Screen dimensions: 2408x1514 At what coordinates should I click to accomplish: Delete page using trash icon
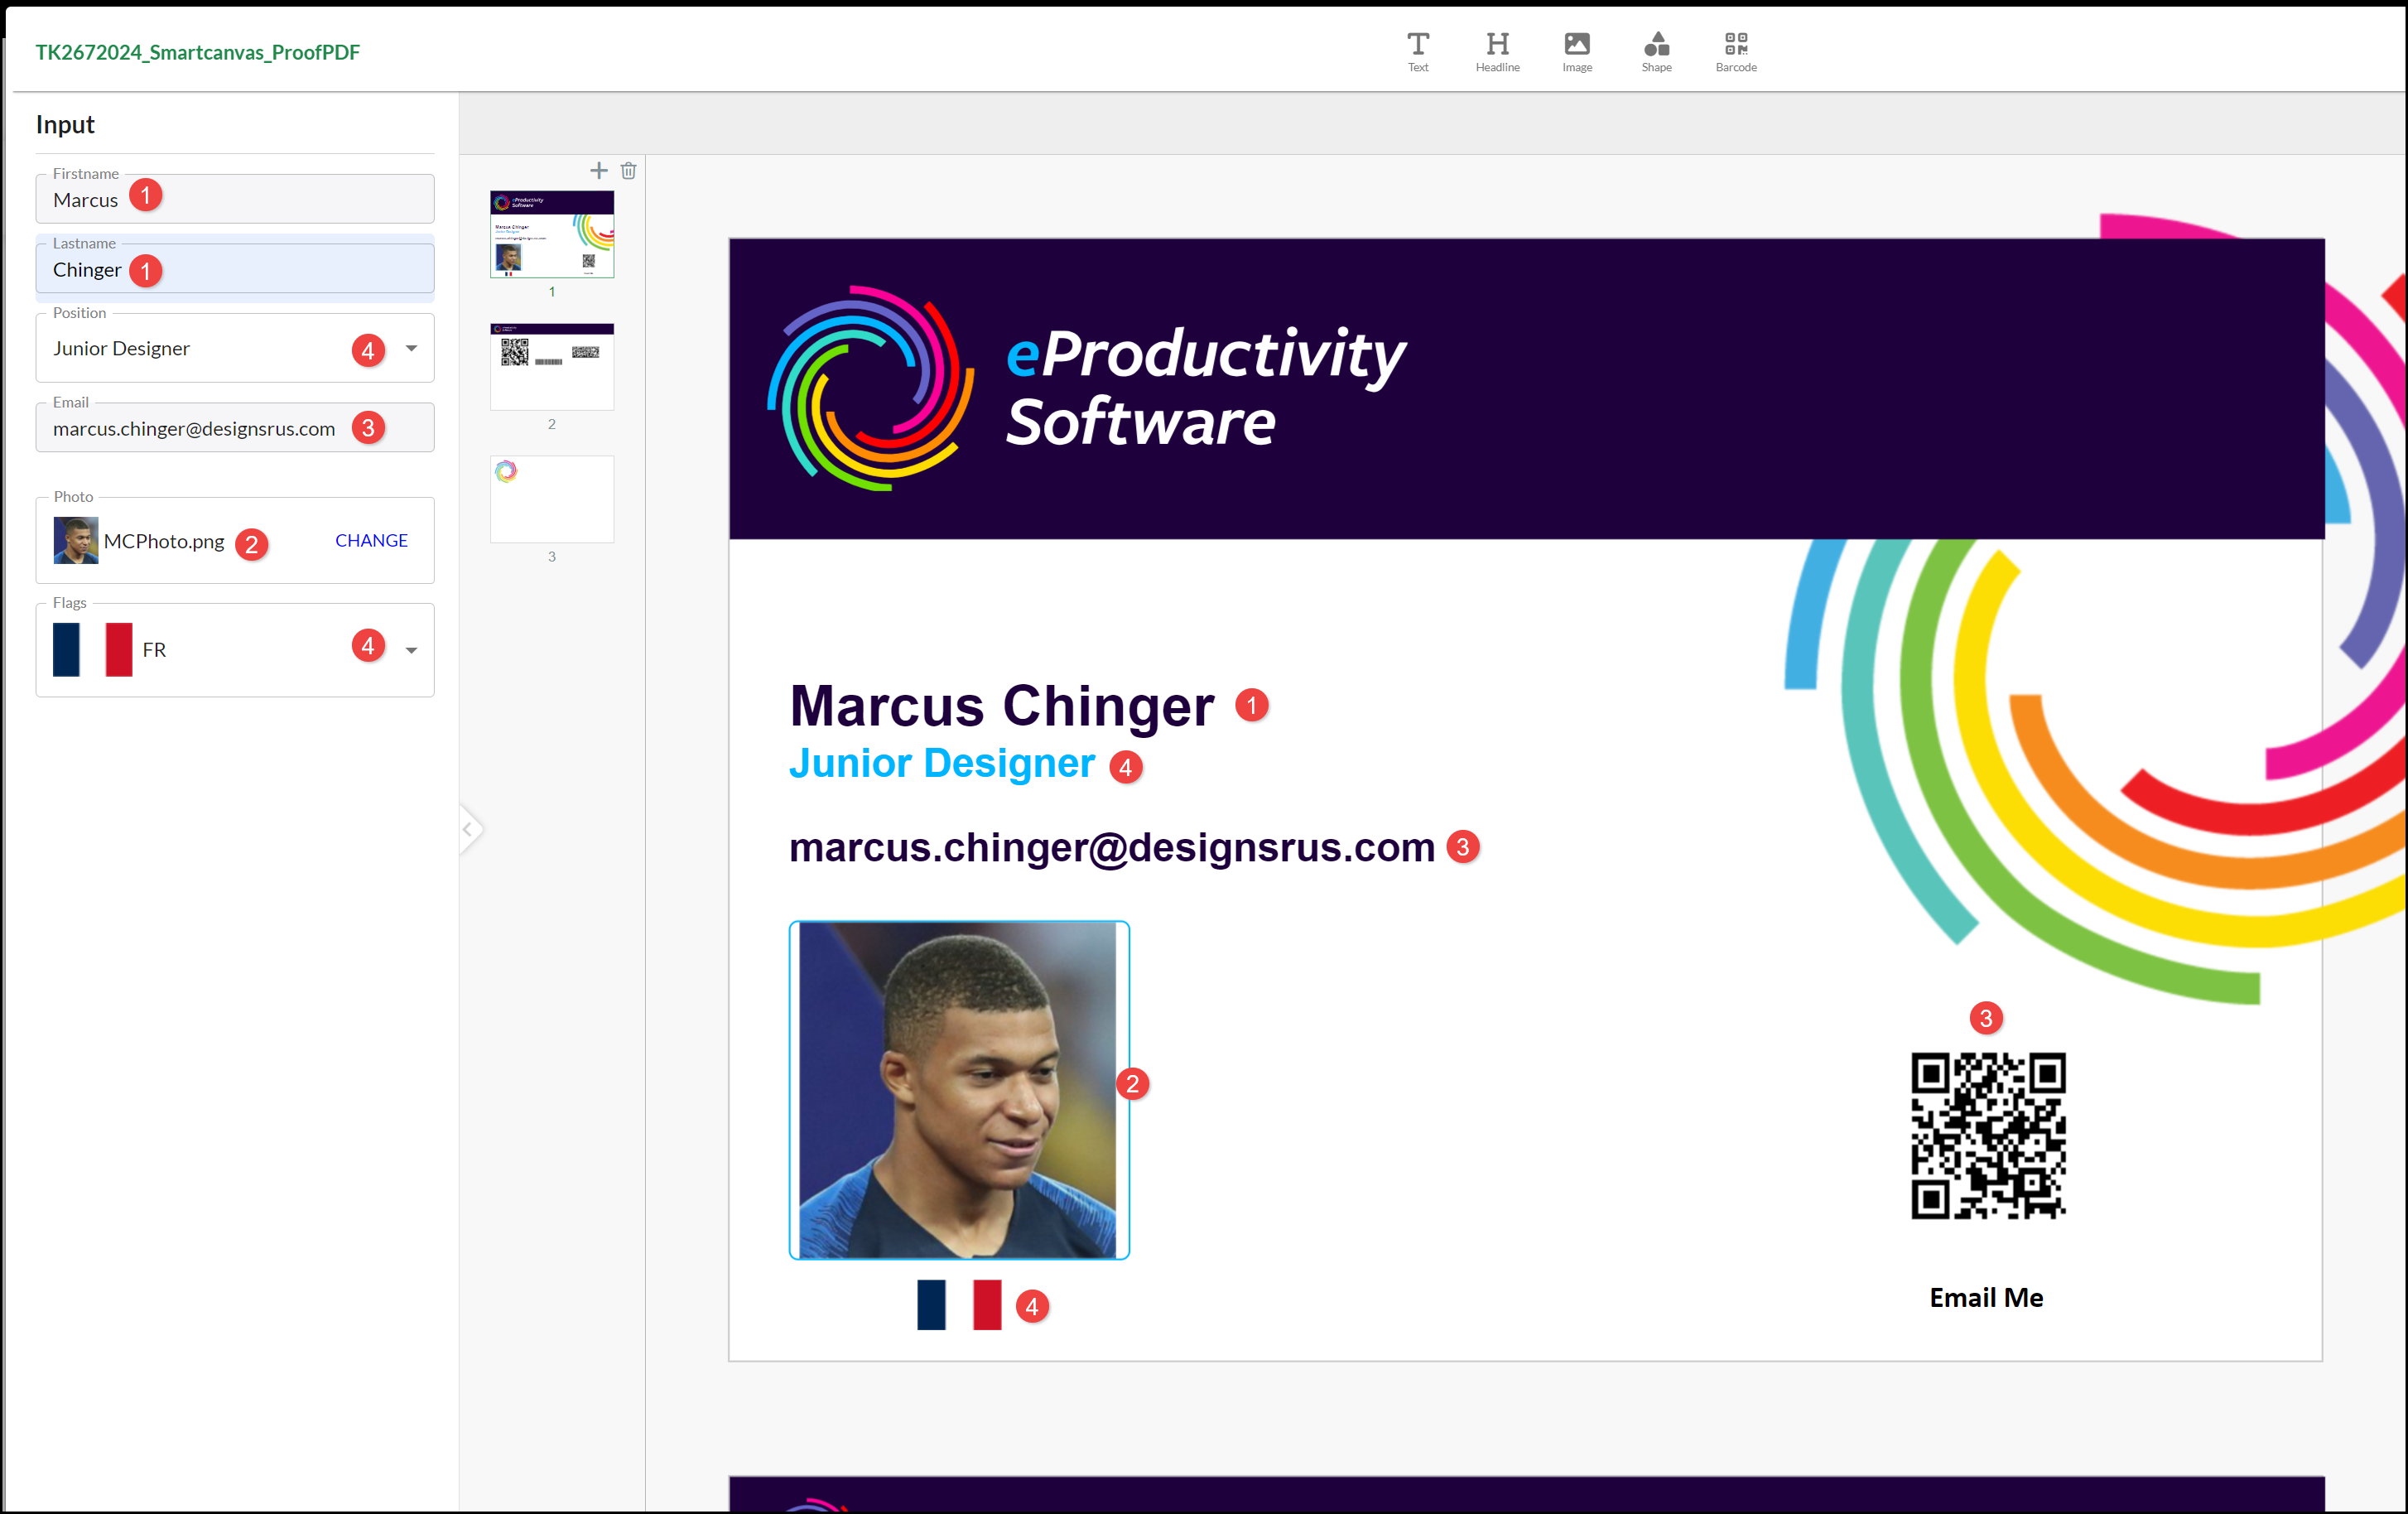tap(628, 171)
